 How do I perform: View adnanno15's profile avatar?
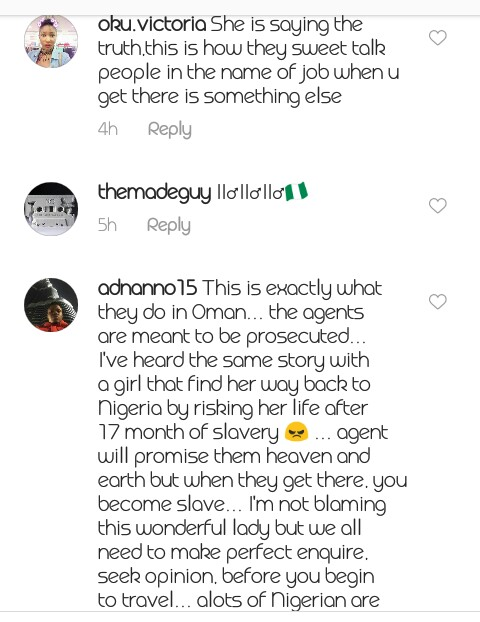[x=51, y=305]
